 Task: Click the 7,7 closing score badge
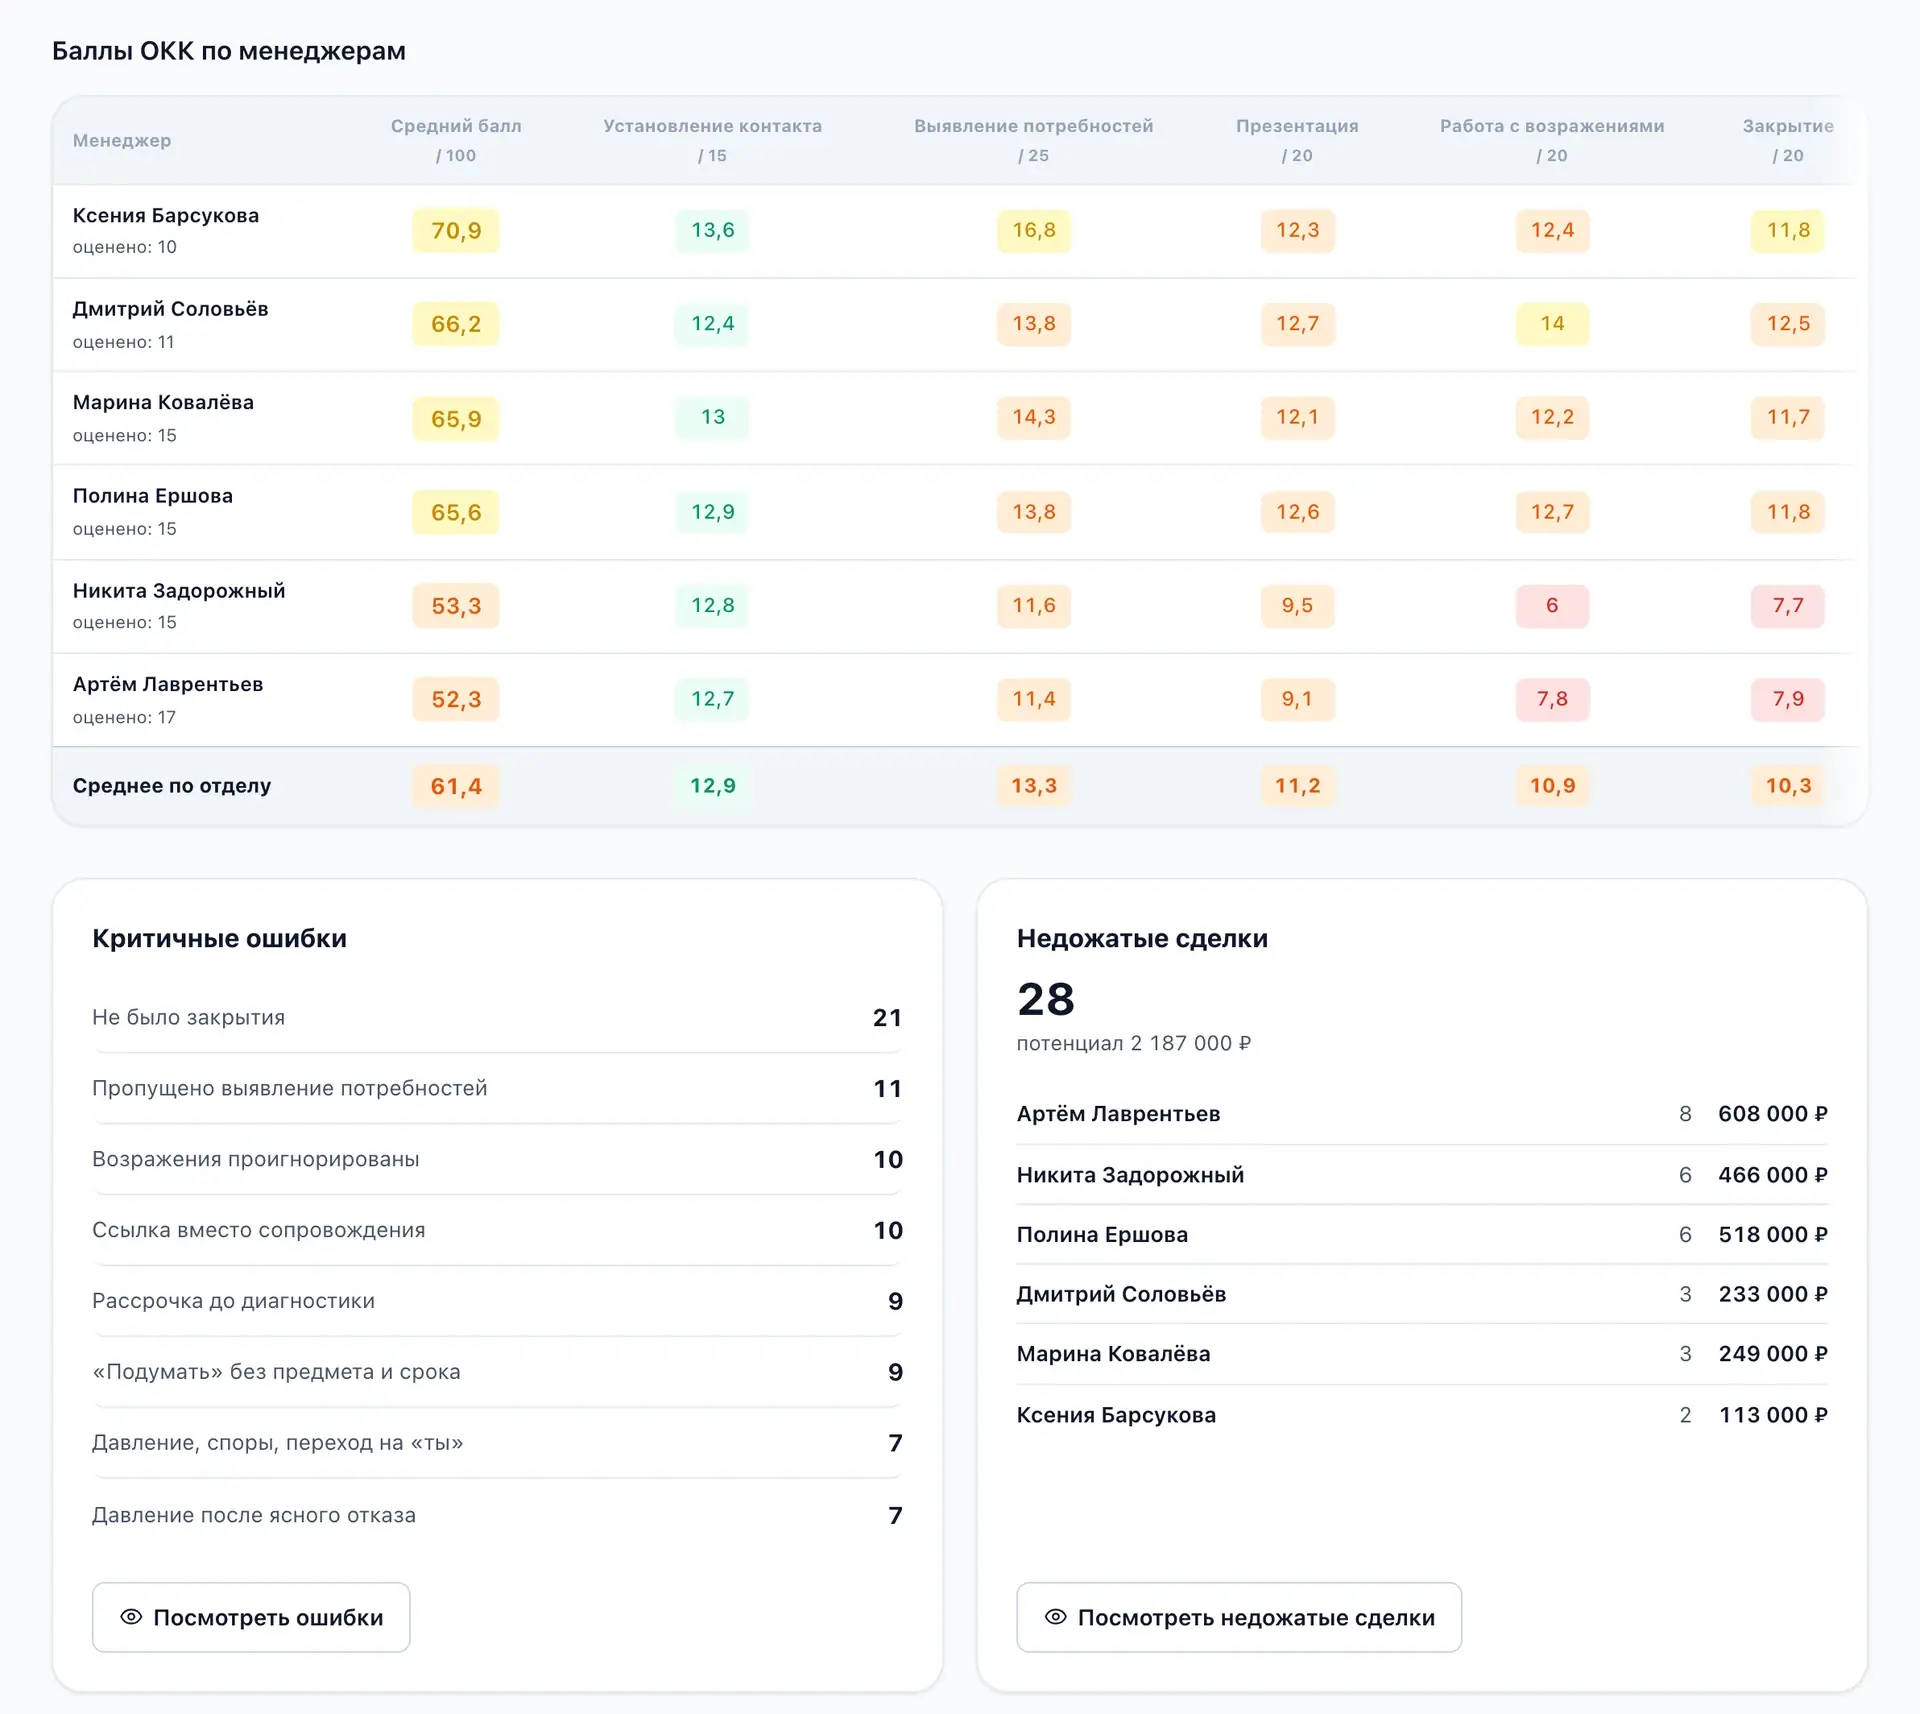1788,605
